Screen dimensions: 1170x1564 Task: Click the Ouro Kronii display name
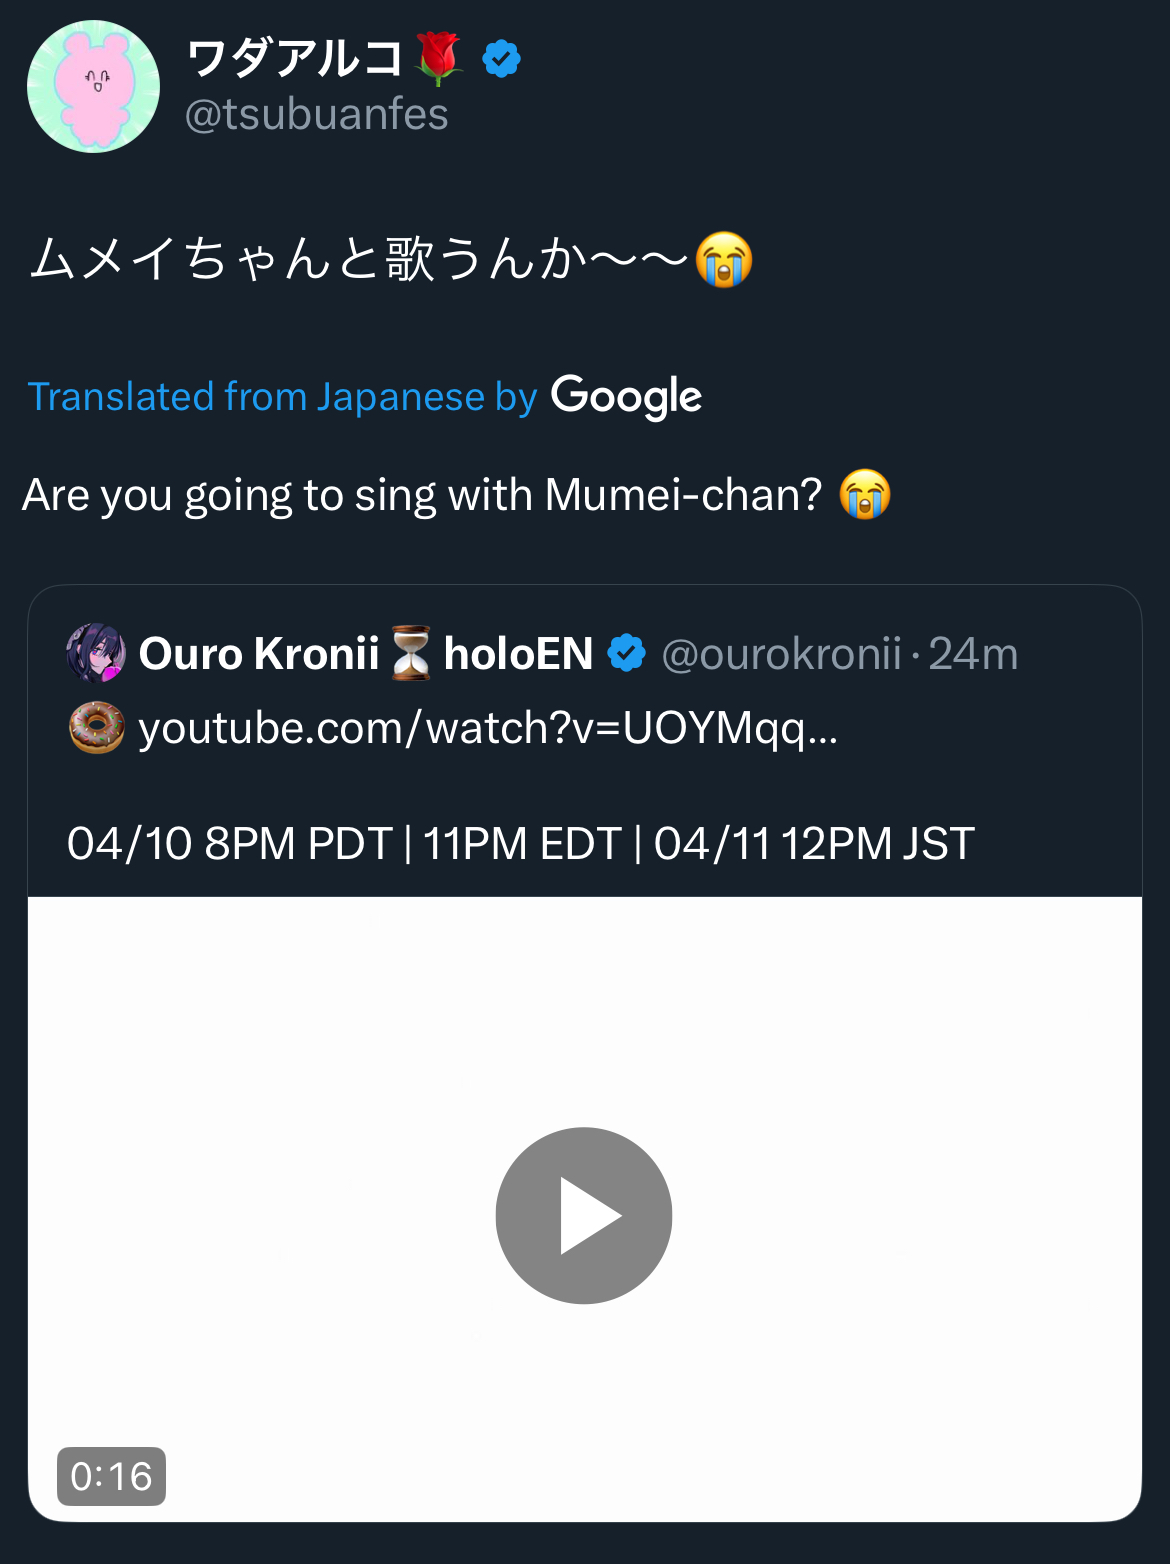point(259,654)
